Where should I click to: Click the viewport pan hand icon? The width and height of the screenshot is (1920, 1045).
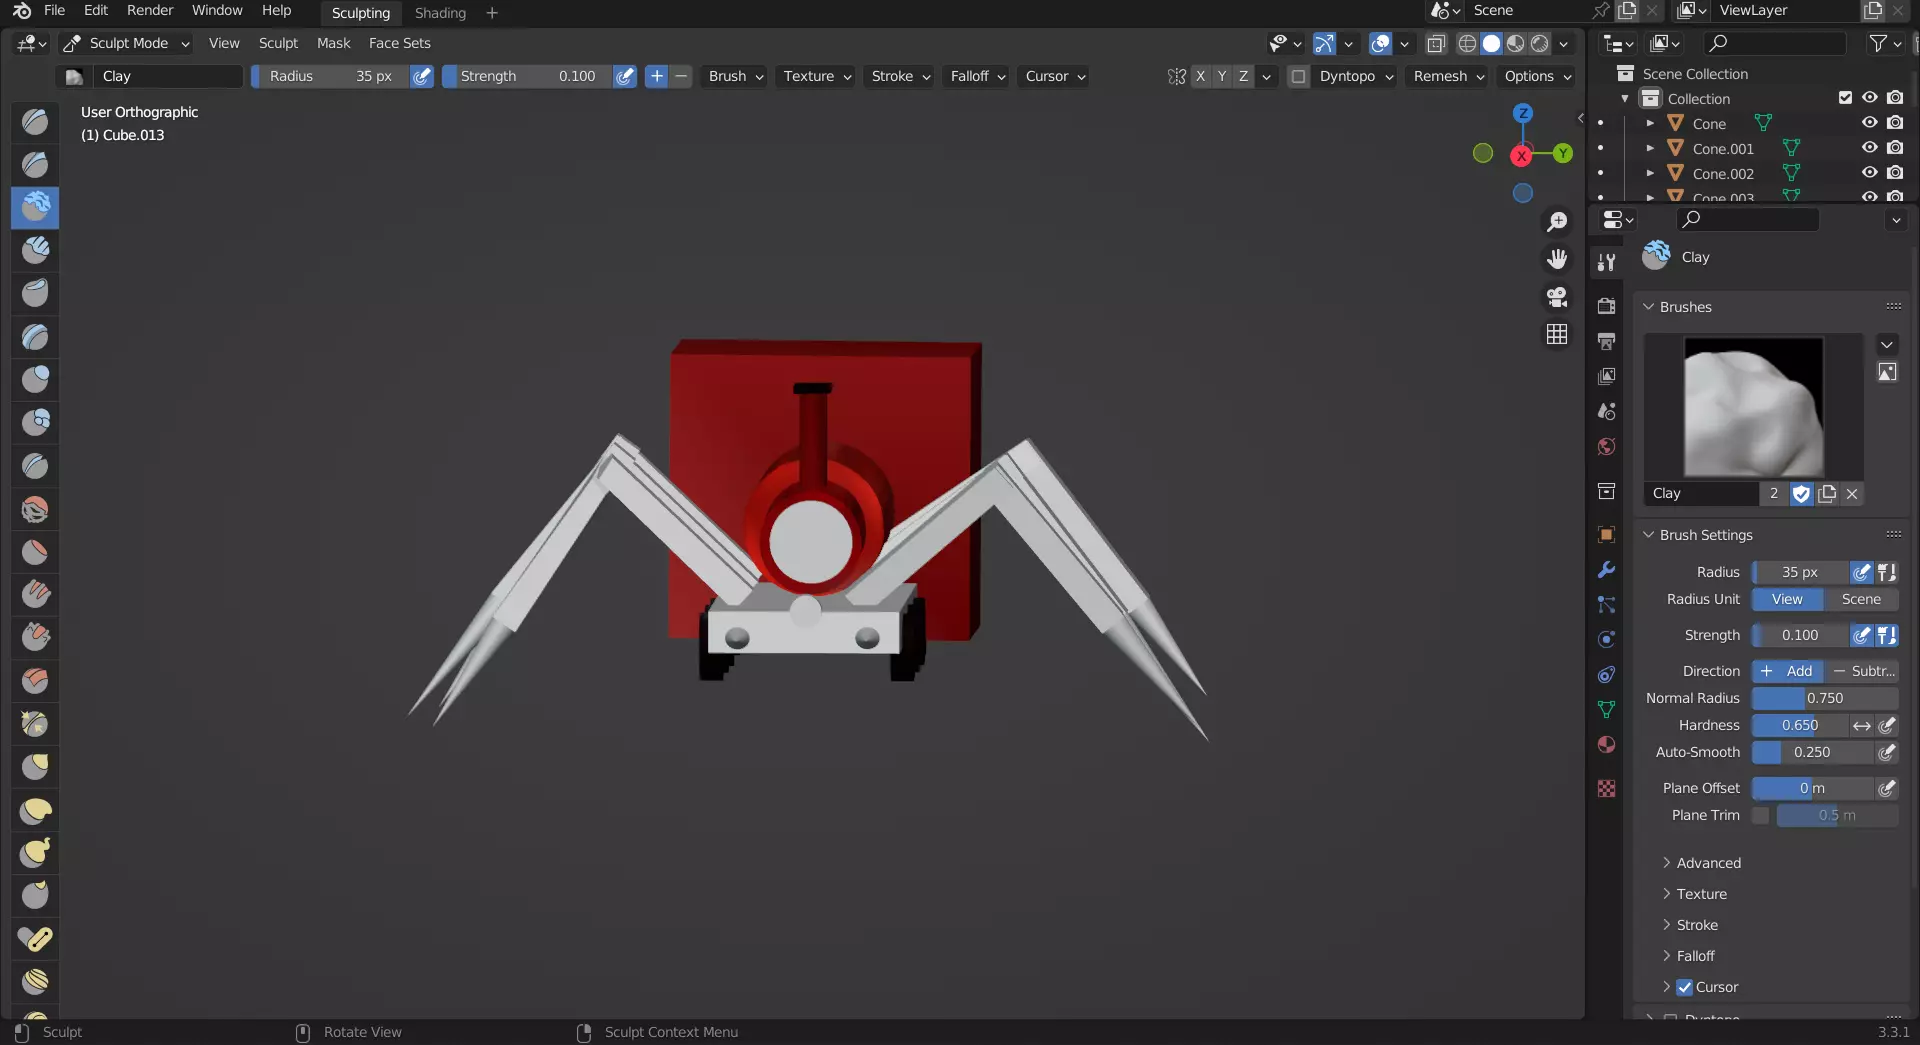(1557, 260)
